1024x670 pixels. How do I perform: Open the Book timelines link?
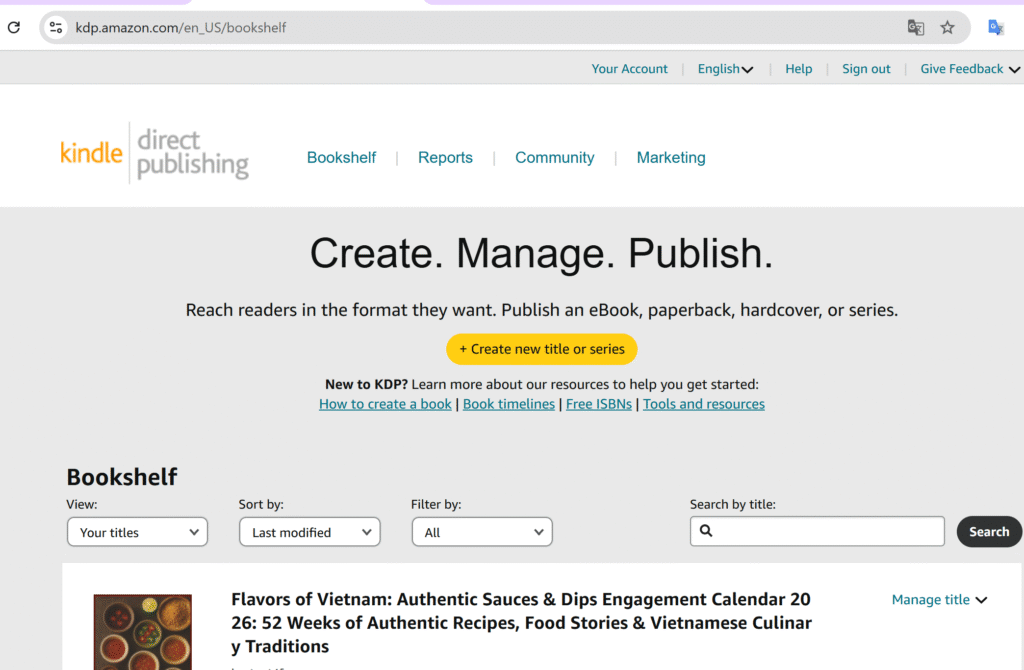pos(509,404)
